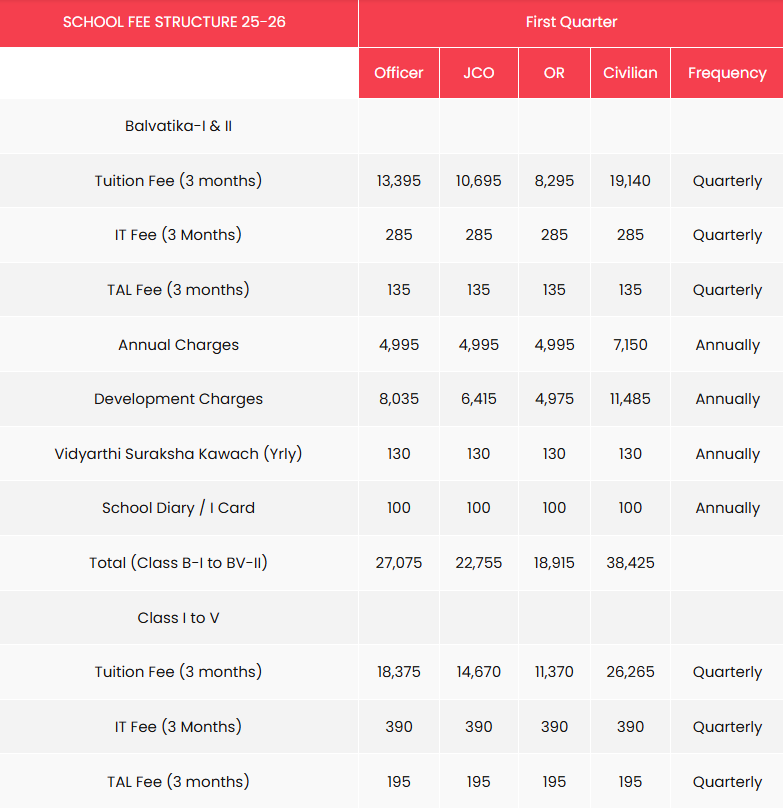Screen dimensions: 783x809
Task: Select the OR column header
Action: 554,73
